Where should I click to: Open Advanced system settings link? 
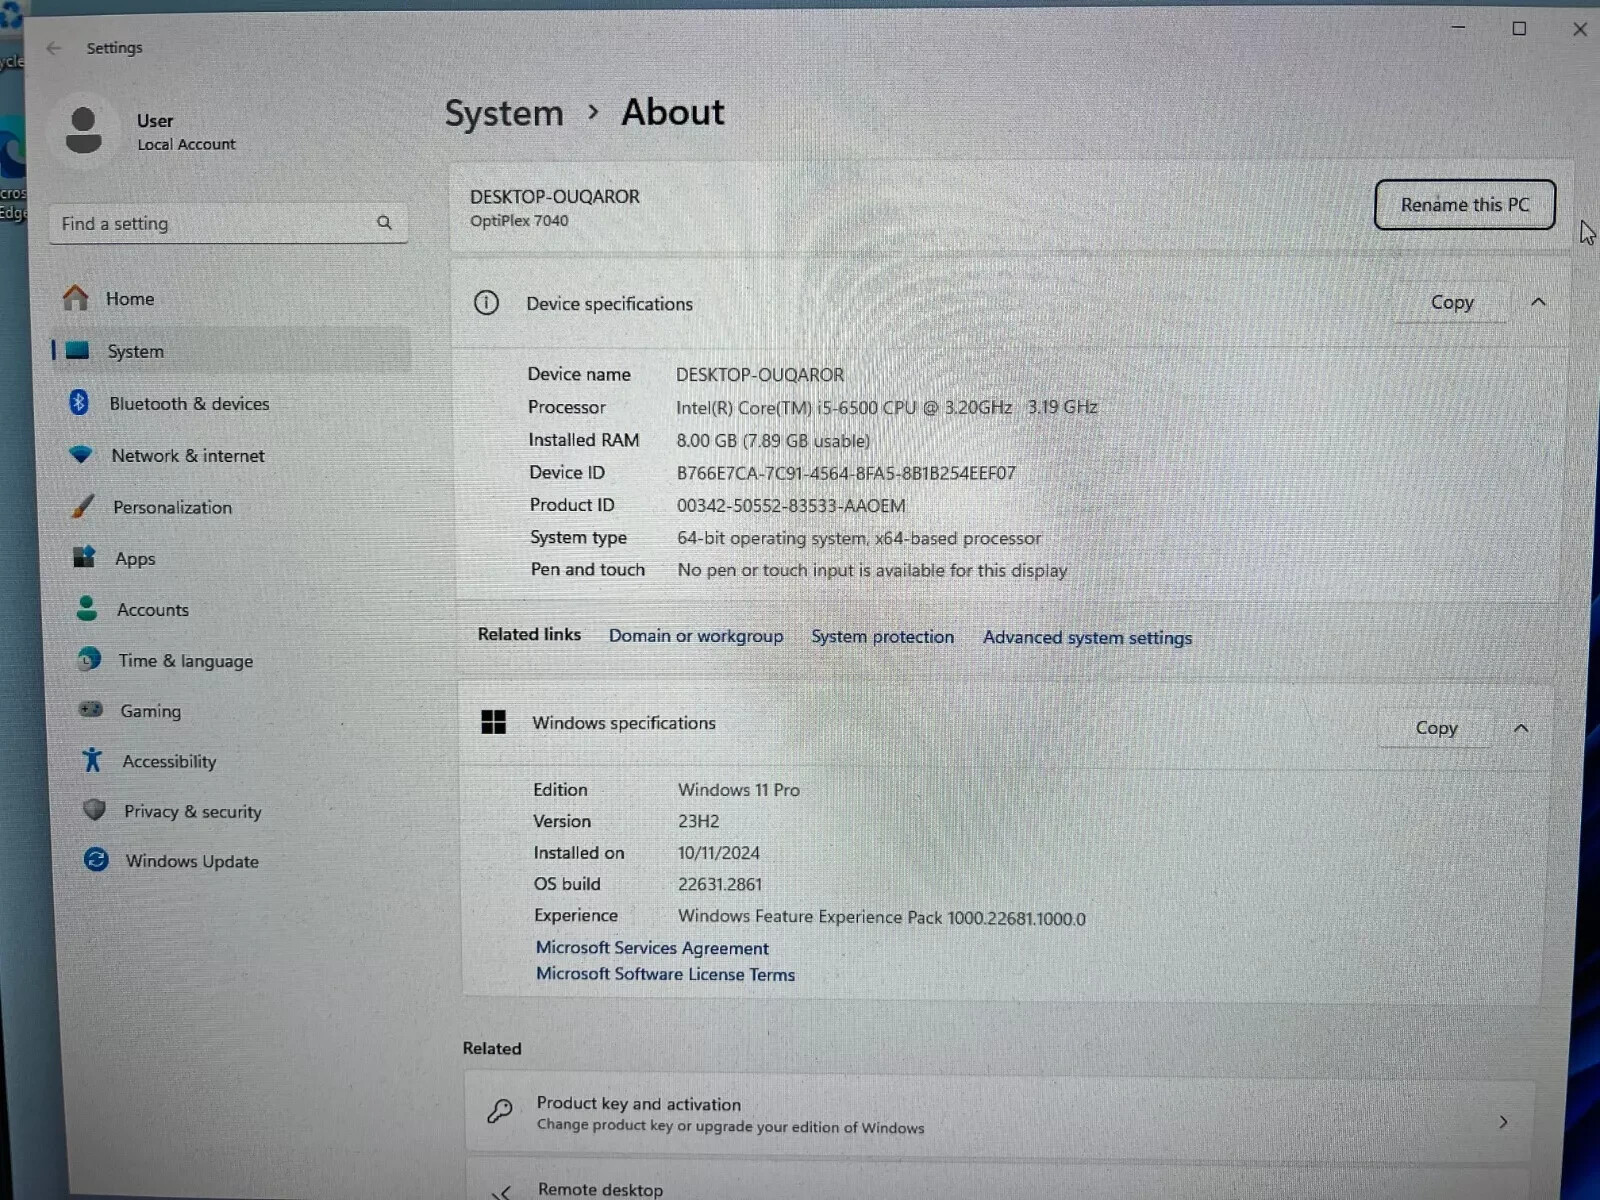tap(1087, 637)
